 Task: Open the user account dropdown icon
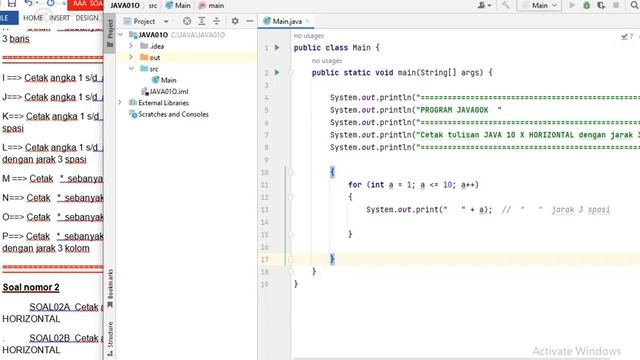coord(484,5)
